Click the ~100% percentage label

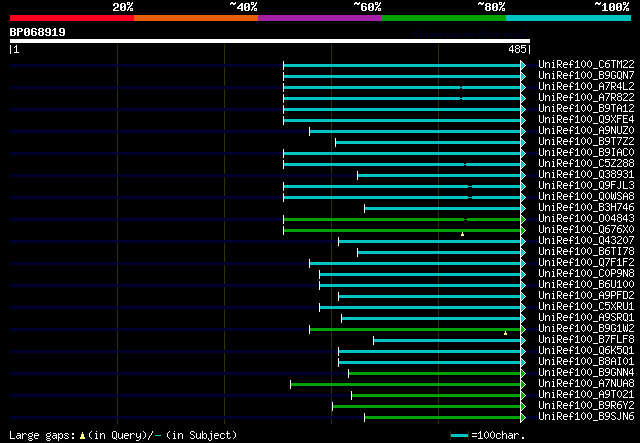[x=612, y=7]
